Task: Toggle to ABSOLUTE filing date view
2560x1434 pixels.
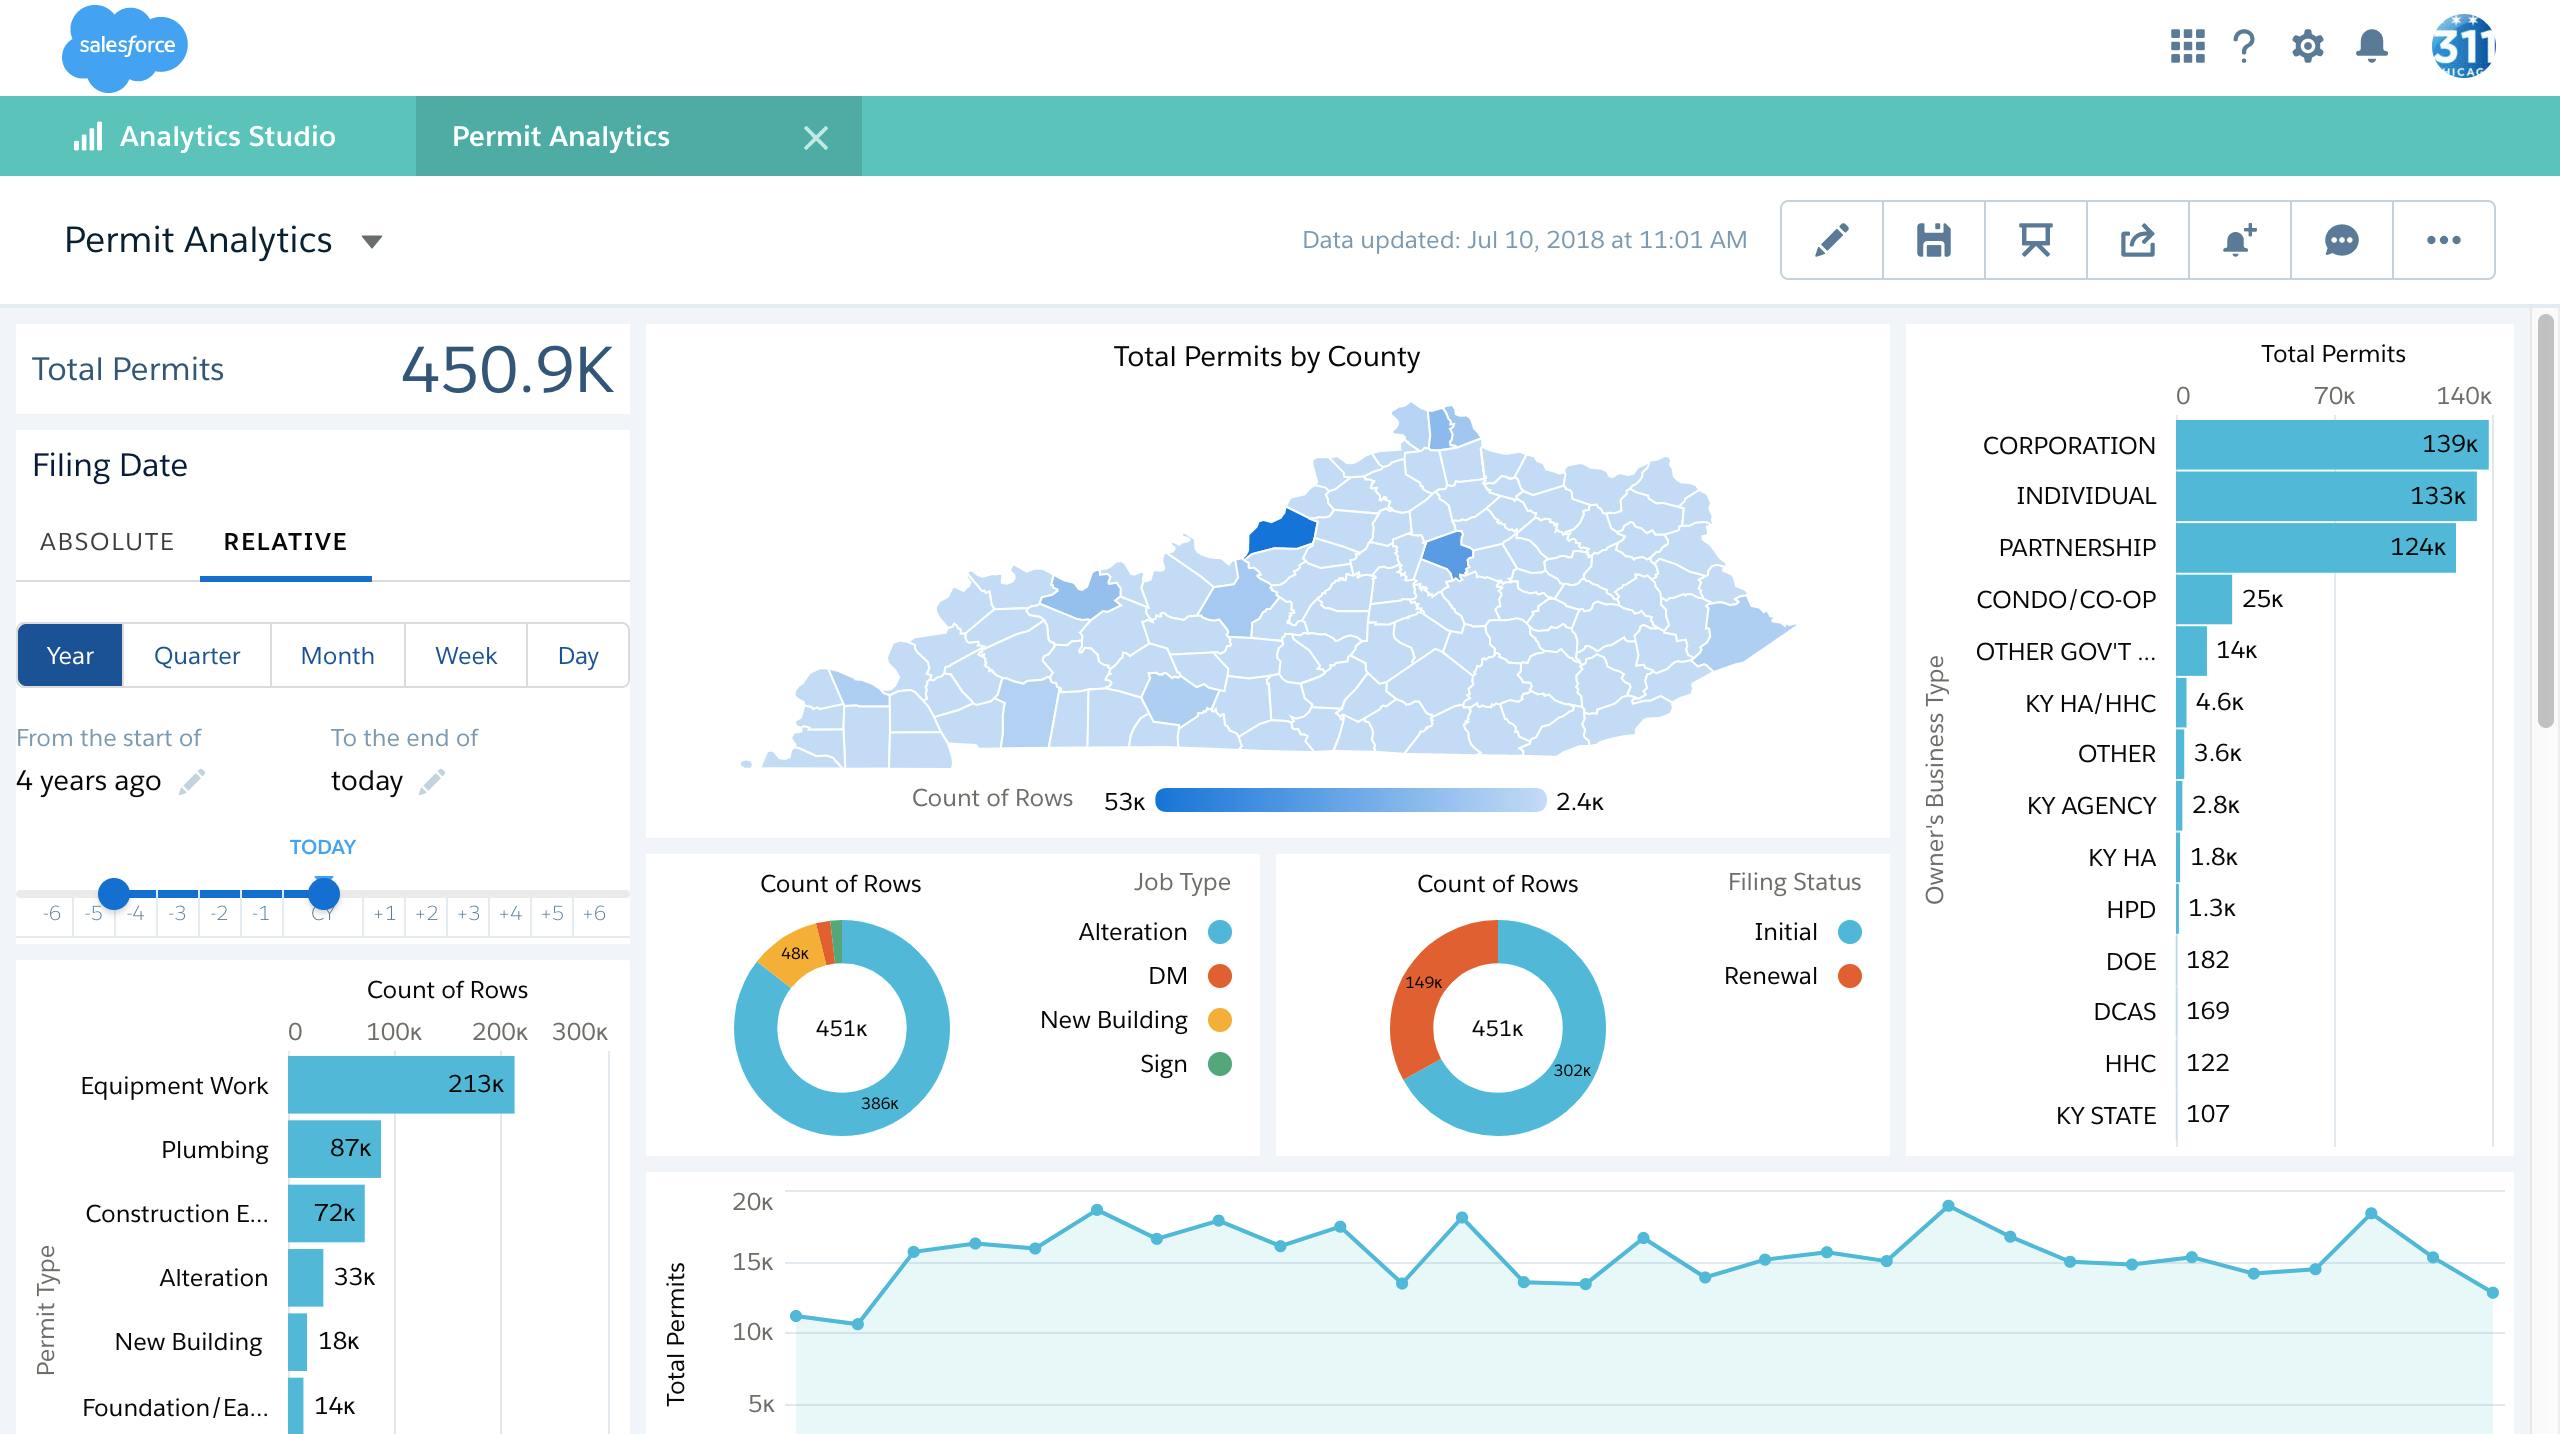Action: [105, 541]
